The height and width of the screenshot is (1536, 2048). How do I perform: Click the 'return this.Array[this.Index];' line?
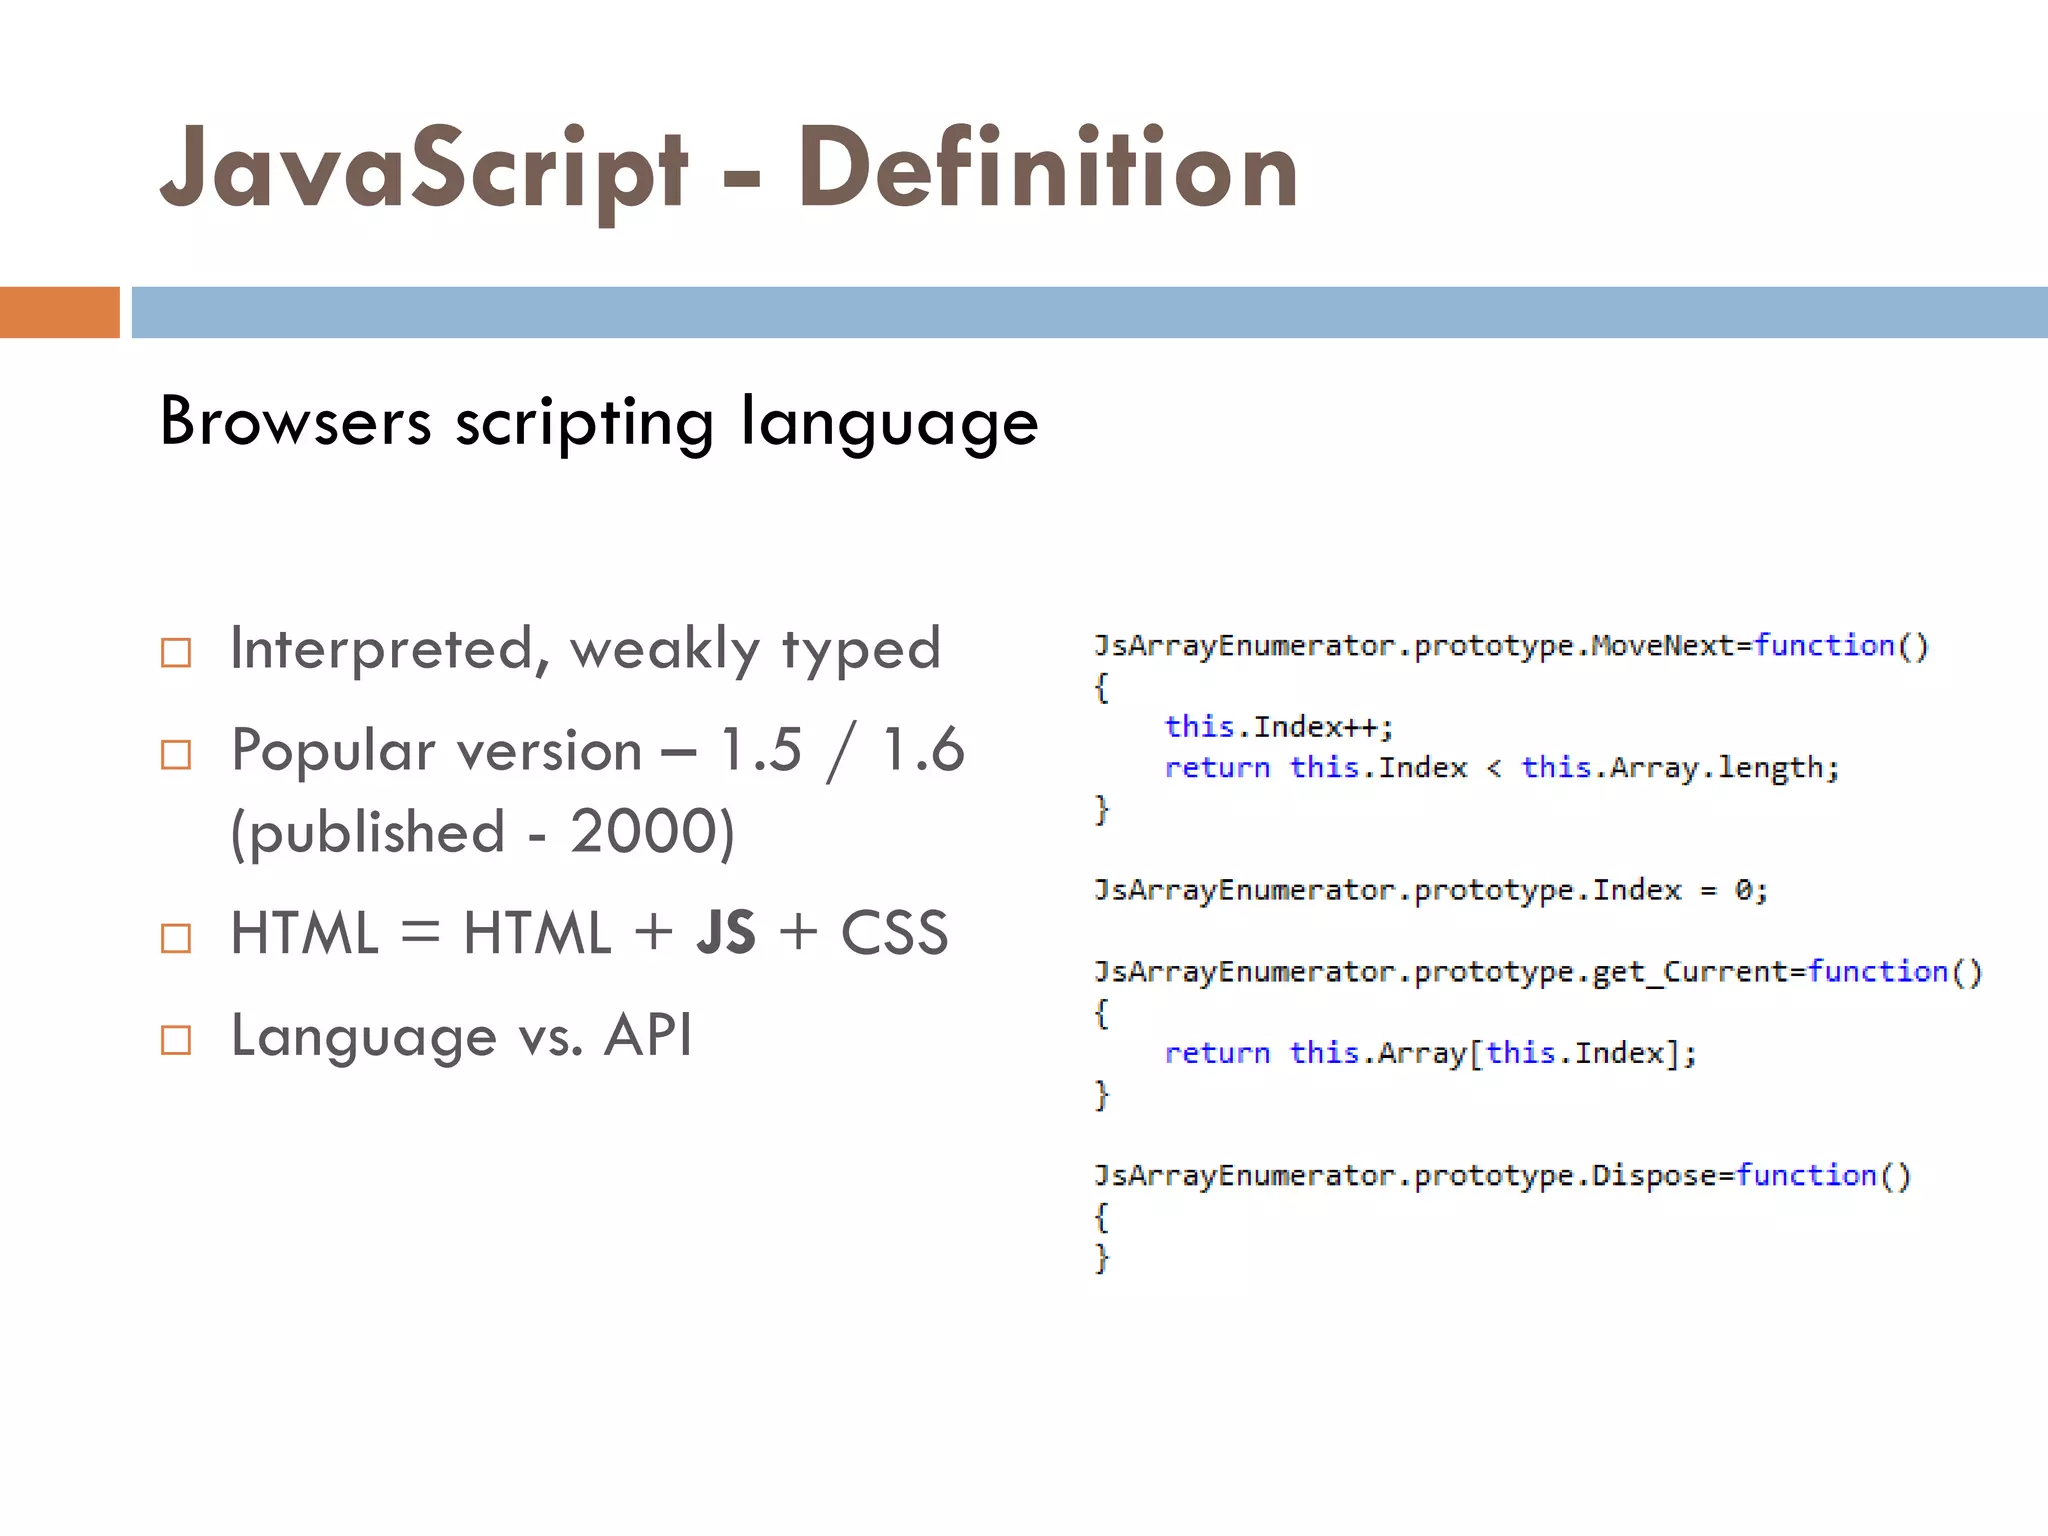click(x=1430, y=1053)
